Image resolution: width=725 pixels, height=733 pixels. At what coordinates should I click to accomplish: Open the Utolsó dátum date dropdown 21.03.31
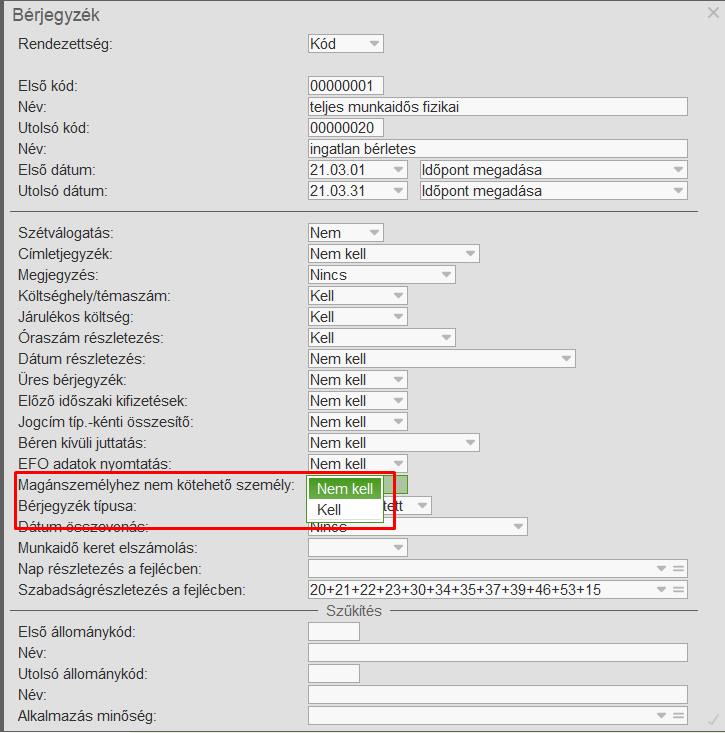click(x=358, y=191)
